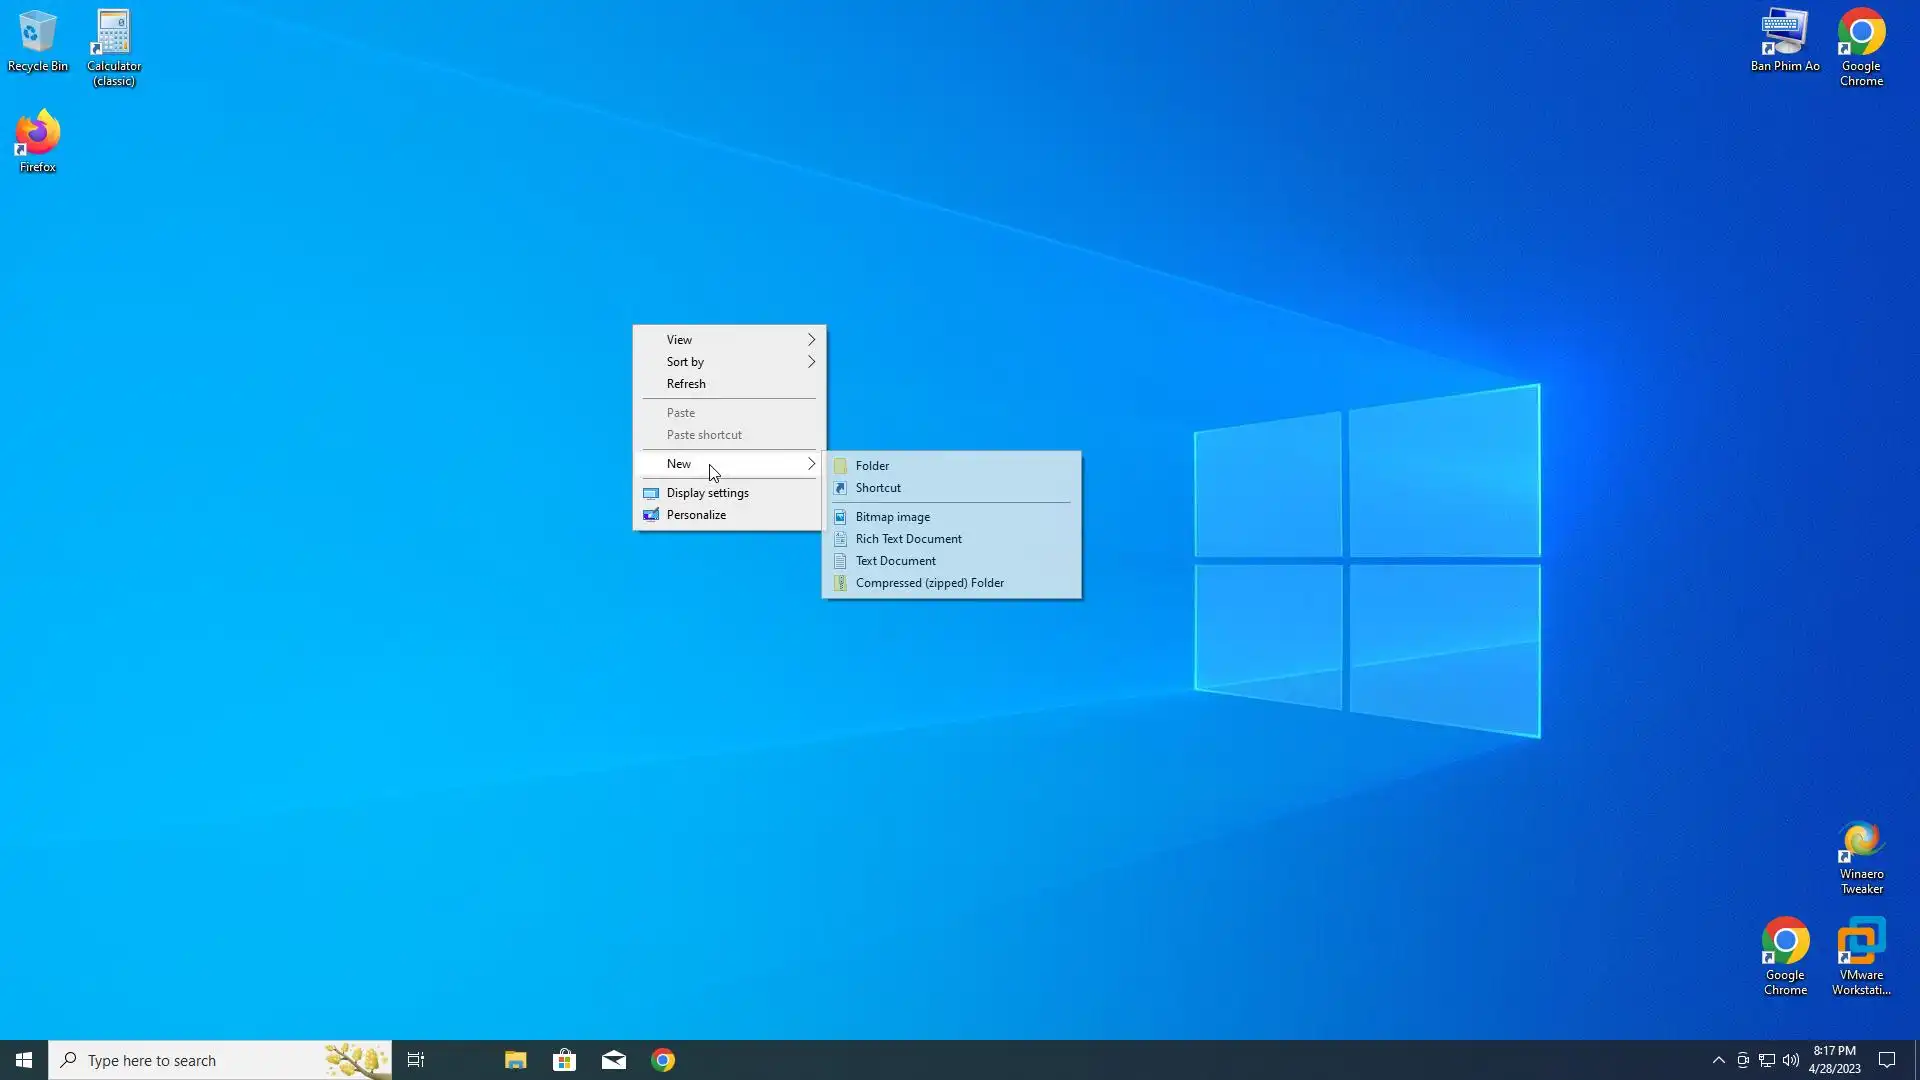Click the volume speaker tray icon
Viewport: 1920px width, 1080px height.
coord(1791,1060)
